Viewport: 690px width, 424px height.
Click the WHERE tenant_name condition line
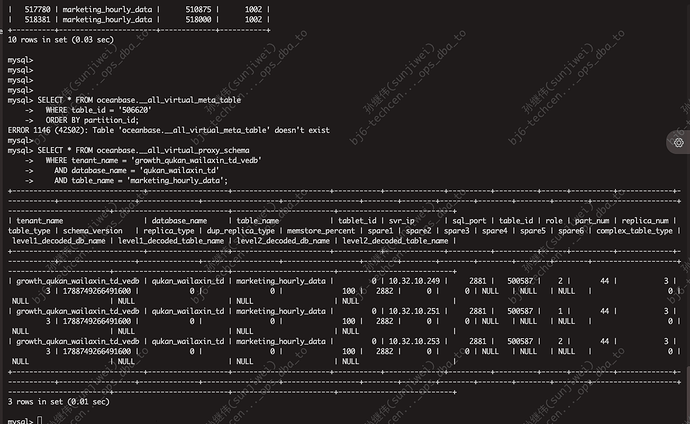coord(154,160)
